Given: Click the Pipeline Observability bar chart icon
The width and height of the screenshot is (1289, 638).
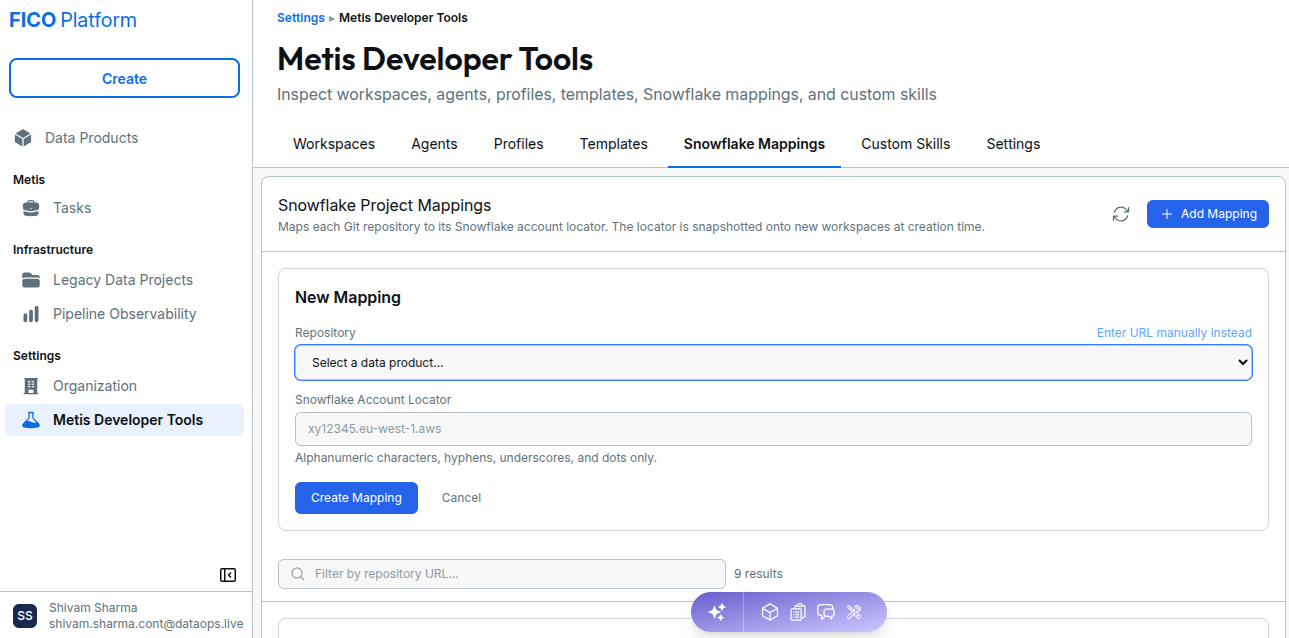Looking at the screenshot, I should click(31, 314).
